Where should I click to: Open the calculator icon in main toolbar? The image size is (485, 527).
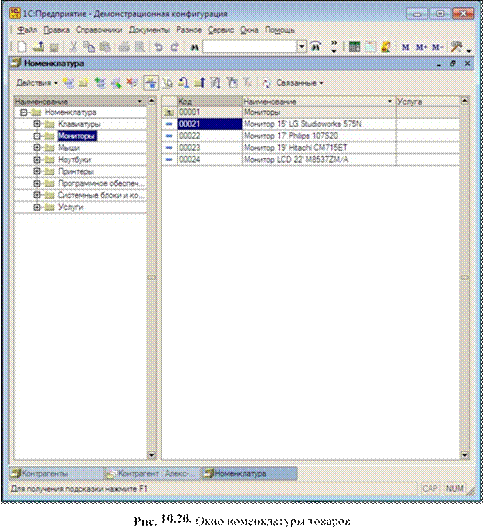tap(354, 47)
